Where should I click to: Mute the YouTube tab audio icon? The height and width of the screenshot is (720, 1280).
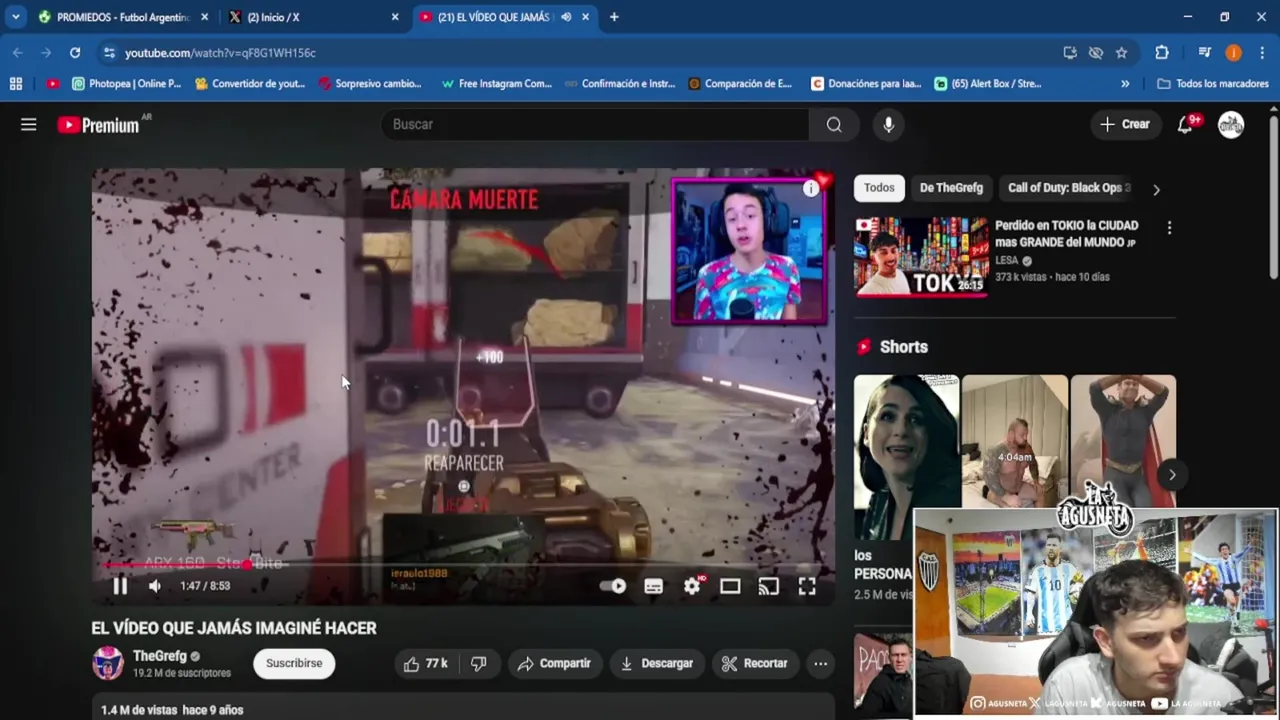pyautogui.click(x=566, y=17)
